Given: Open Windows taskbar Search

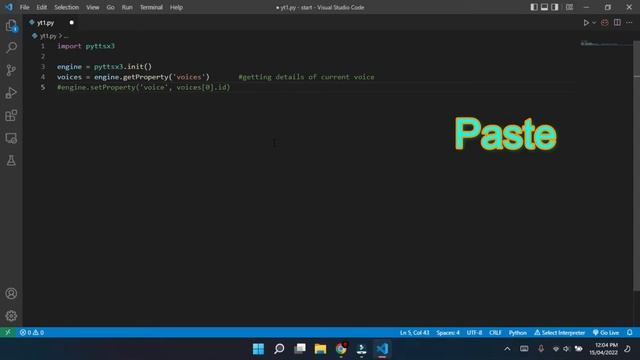Looking at the screenshot, I should (279, 349).
